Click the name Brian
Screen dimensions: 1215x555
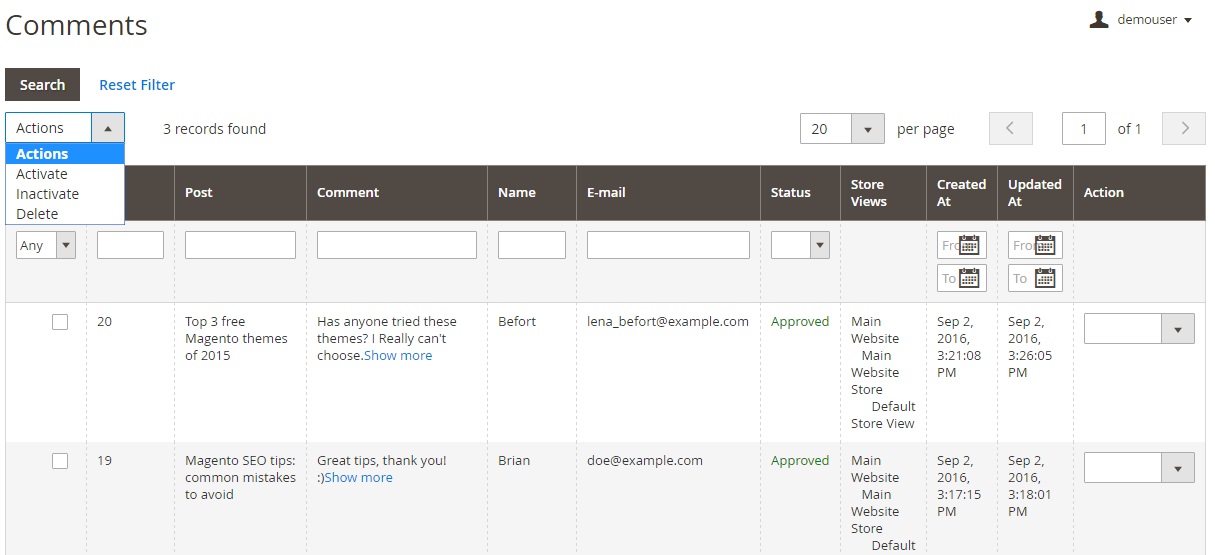514,461
